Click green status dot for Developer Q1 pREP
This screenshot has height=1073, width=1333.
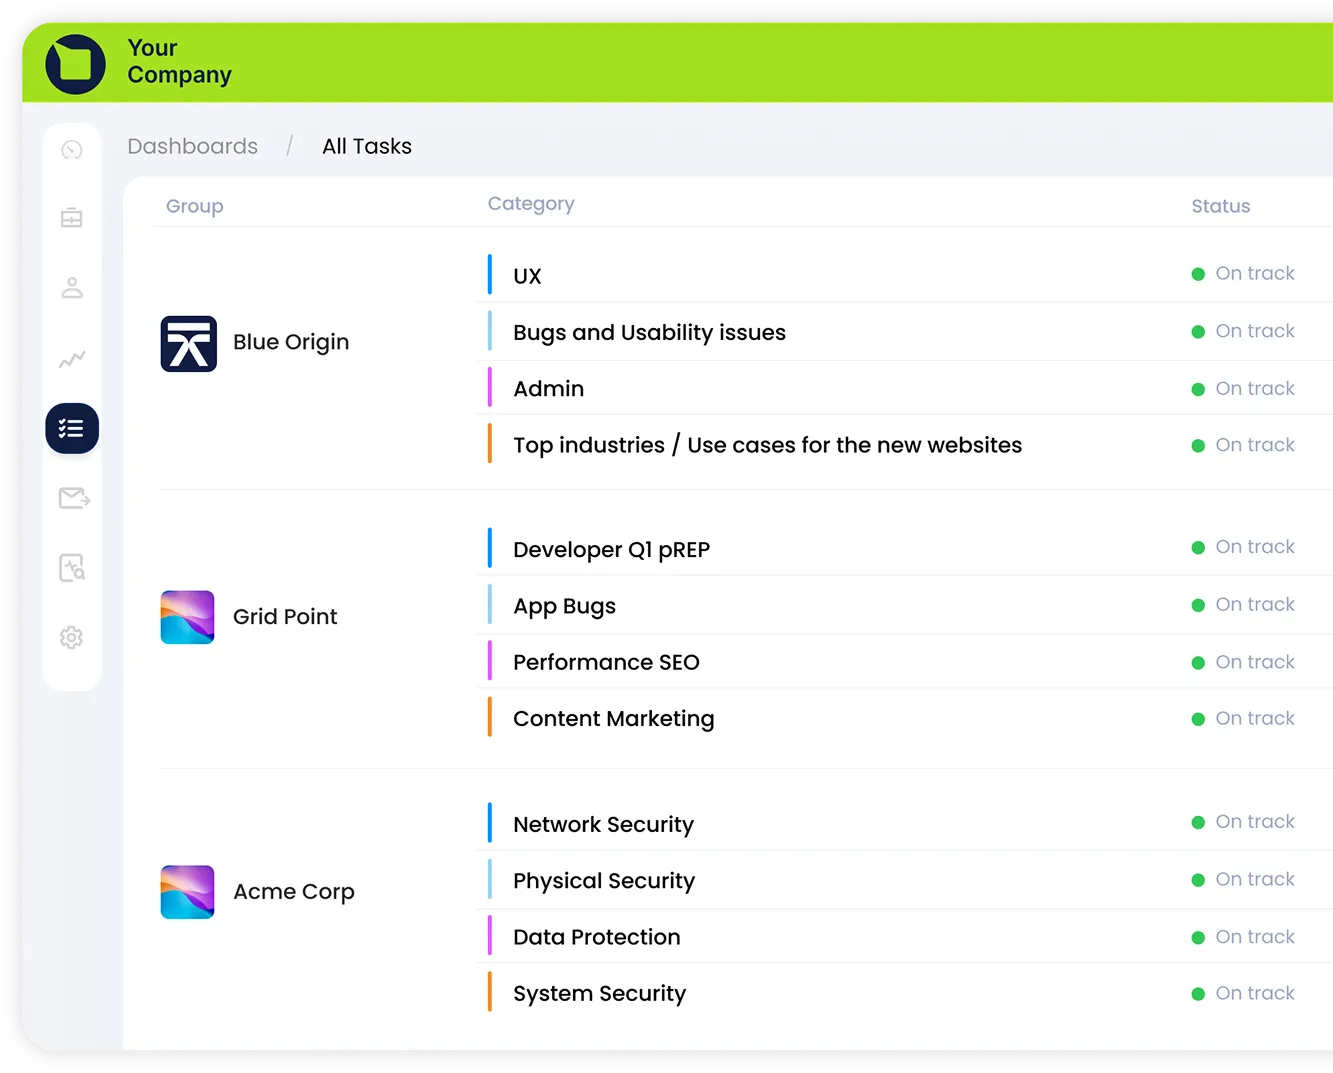click(x=1198, y=548)
